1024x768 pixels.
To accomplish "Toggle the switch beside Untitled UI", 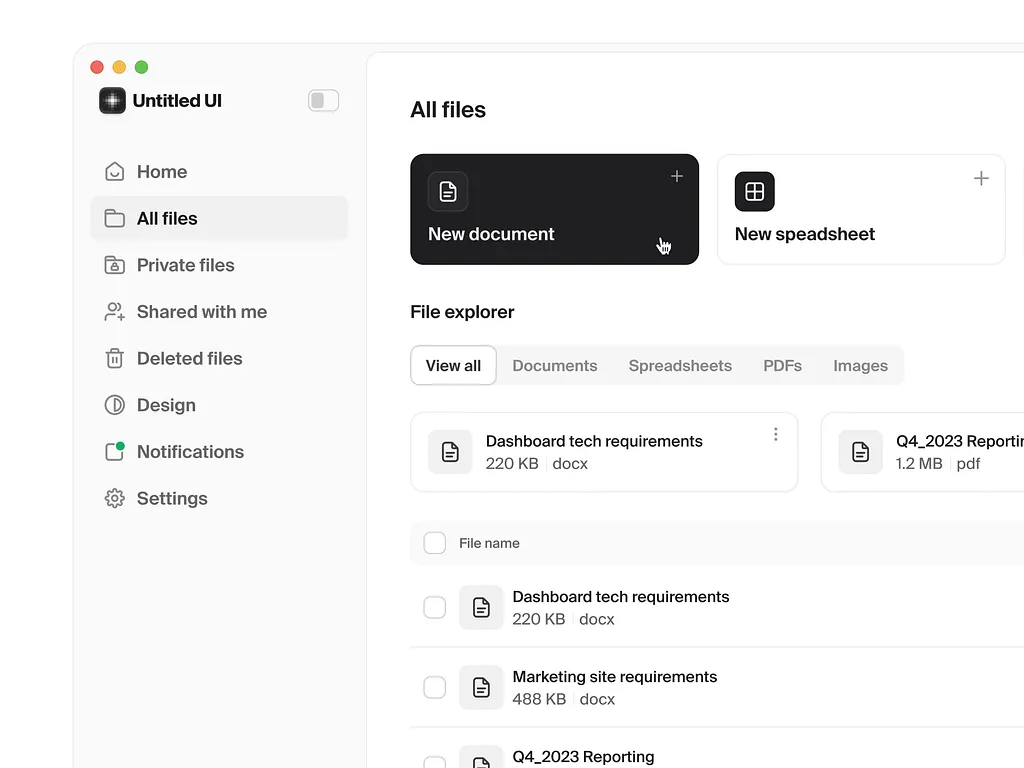I will (x=323, y=101).
